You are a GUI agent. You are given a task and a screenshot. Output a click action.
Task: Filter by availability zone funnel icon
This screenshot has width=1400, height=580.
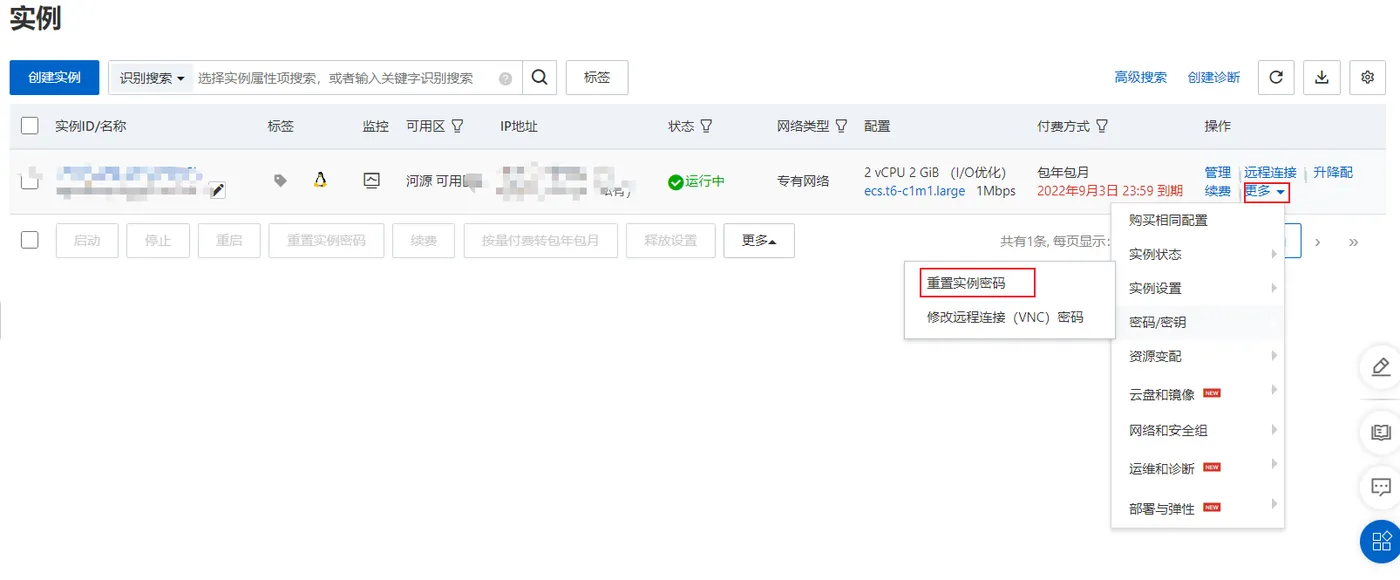pyautogui.click(x=458, y=126)
